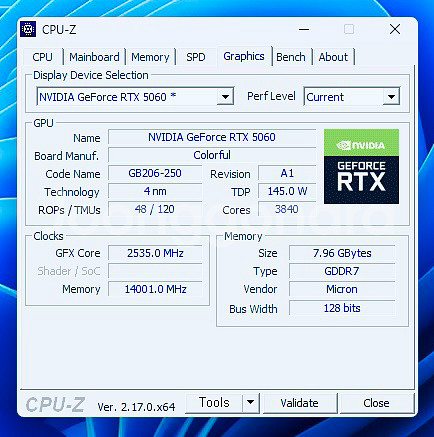Click the 'GFX Core' label
Screen dimensions: 434x437
coord(78,253)
